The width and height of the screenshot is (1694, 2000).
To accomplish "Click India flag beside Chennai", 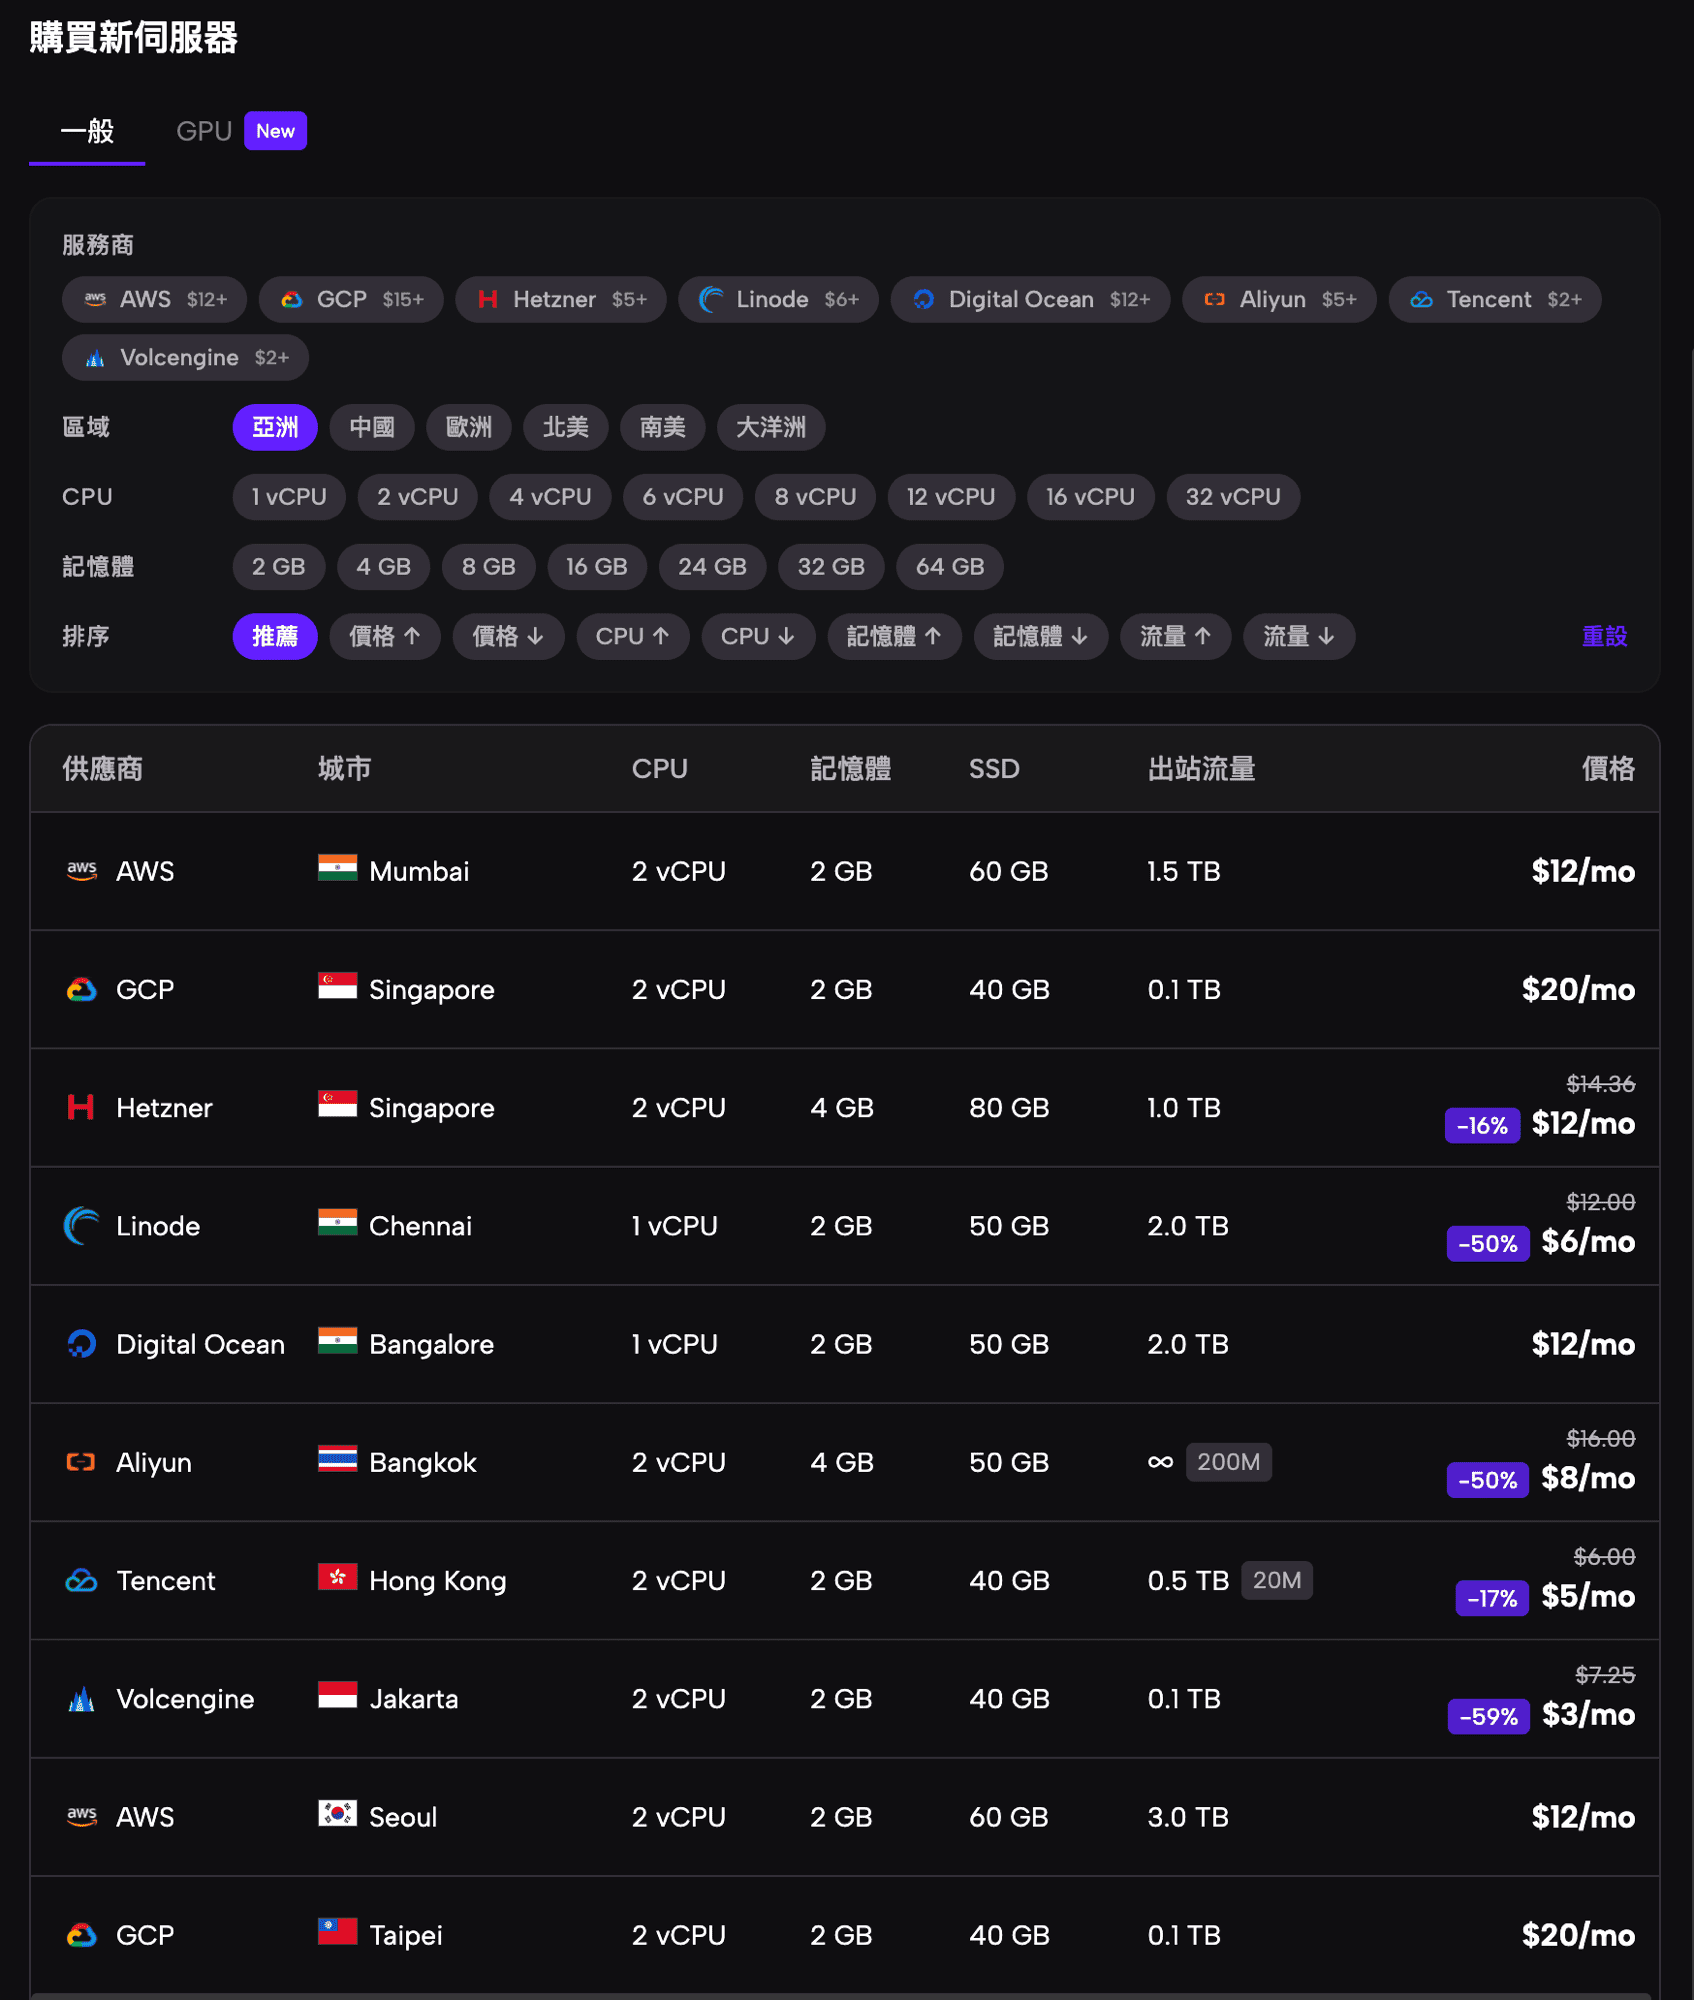I will click(337, 1222).
